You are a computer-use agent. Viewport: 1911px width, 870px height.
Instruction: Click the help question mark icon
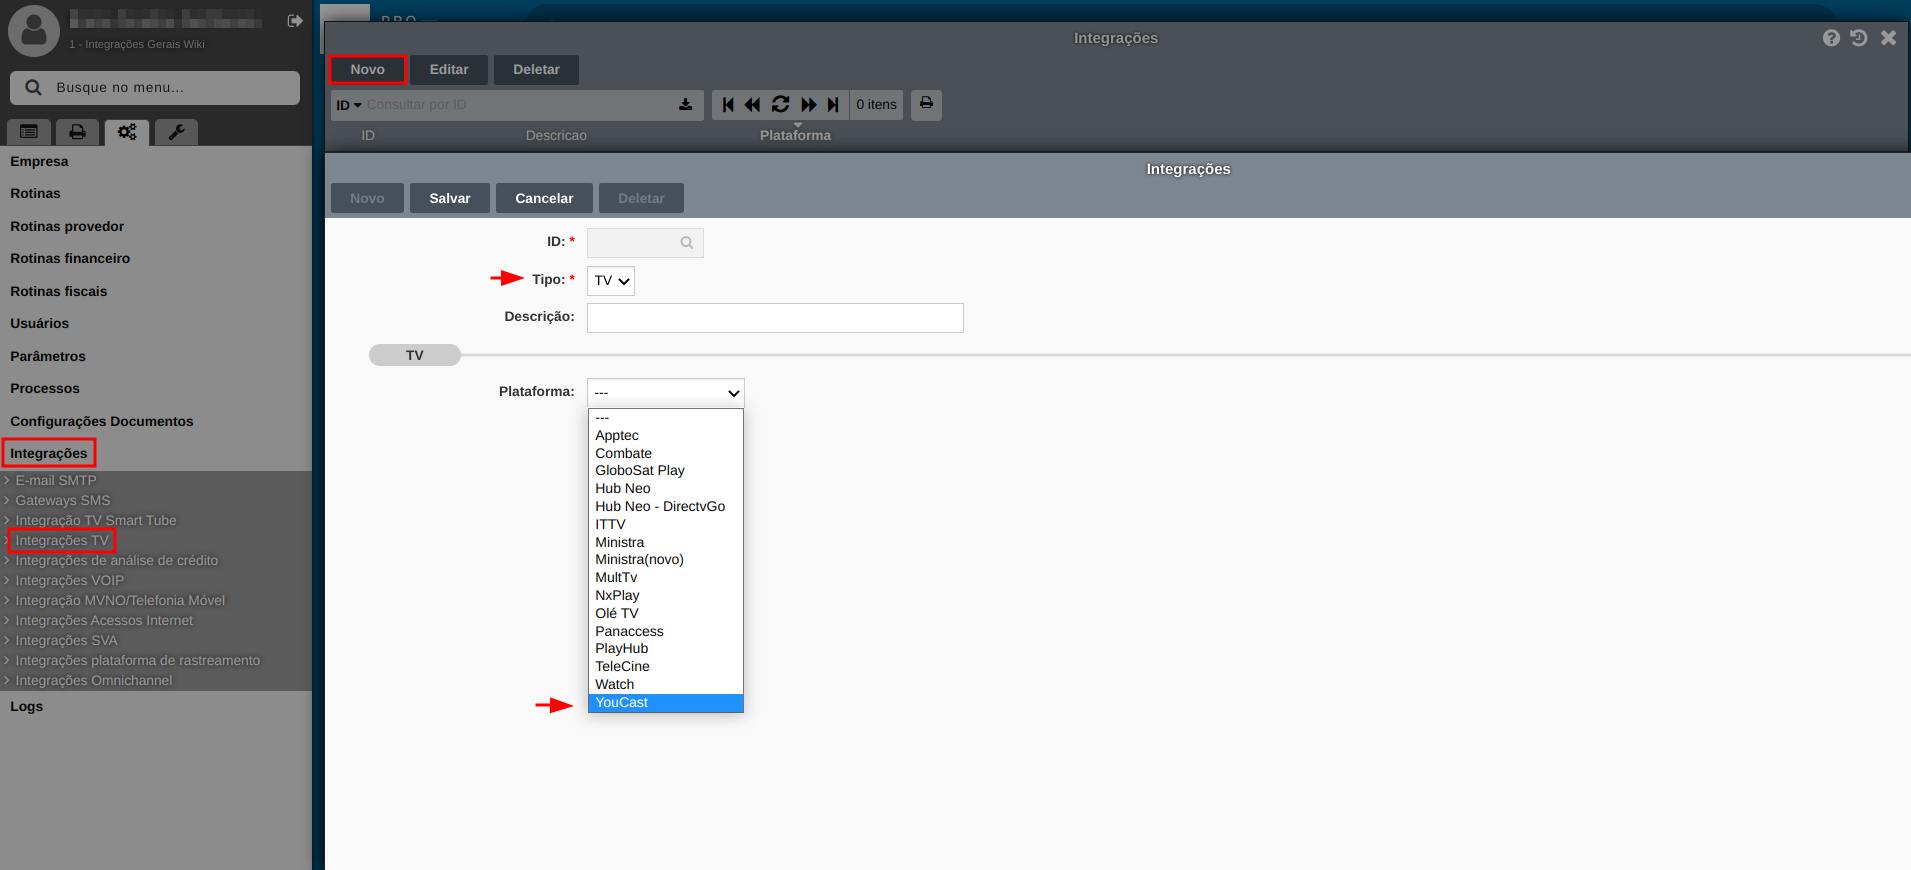[x=1831, y=38]
